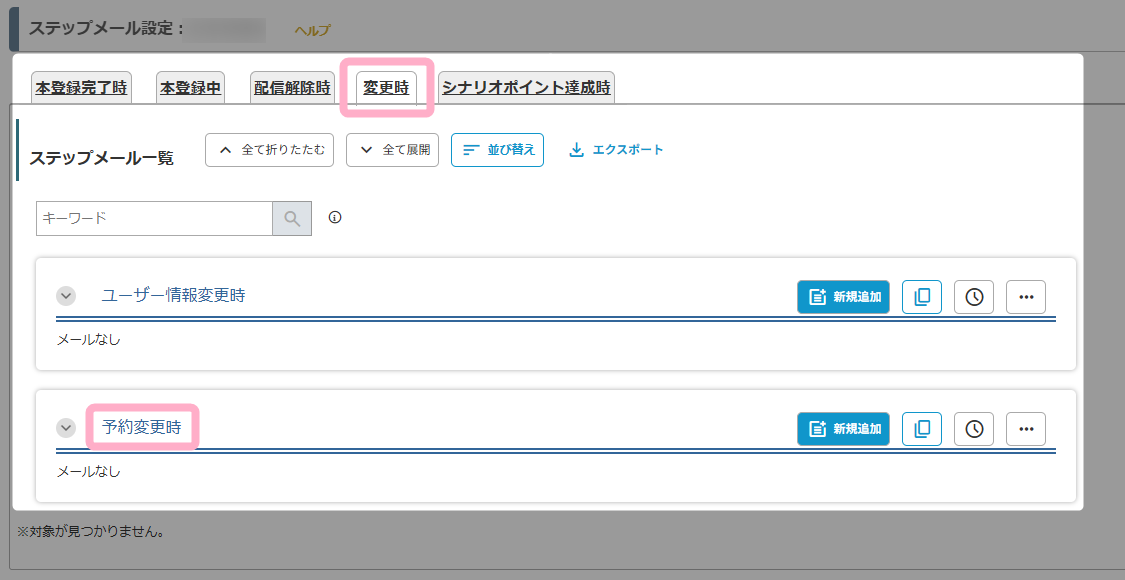The width and height of the screenshot is (1125, 580).
Task: Switch to the 配信解除時 tab
Action: pyautogui.click(x=292, y=88)
